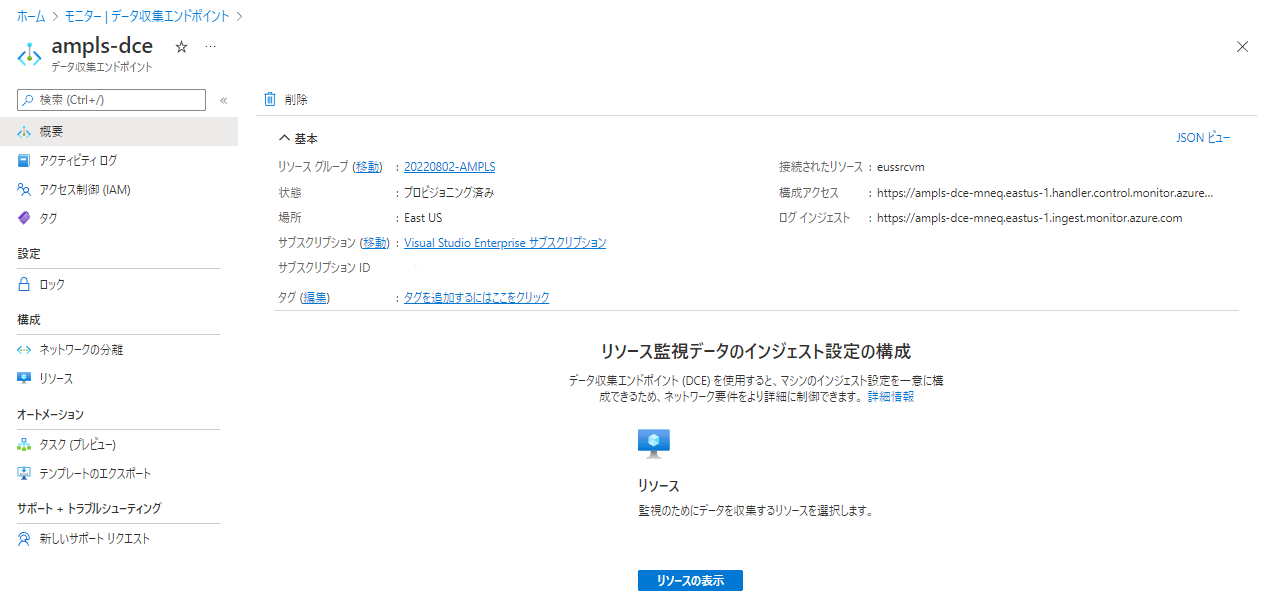Open the 詳細情報 link
The image size is (1262, 613).
tap(890, 397)
